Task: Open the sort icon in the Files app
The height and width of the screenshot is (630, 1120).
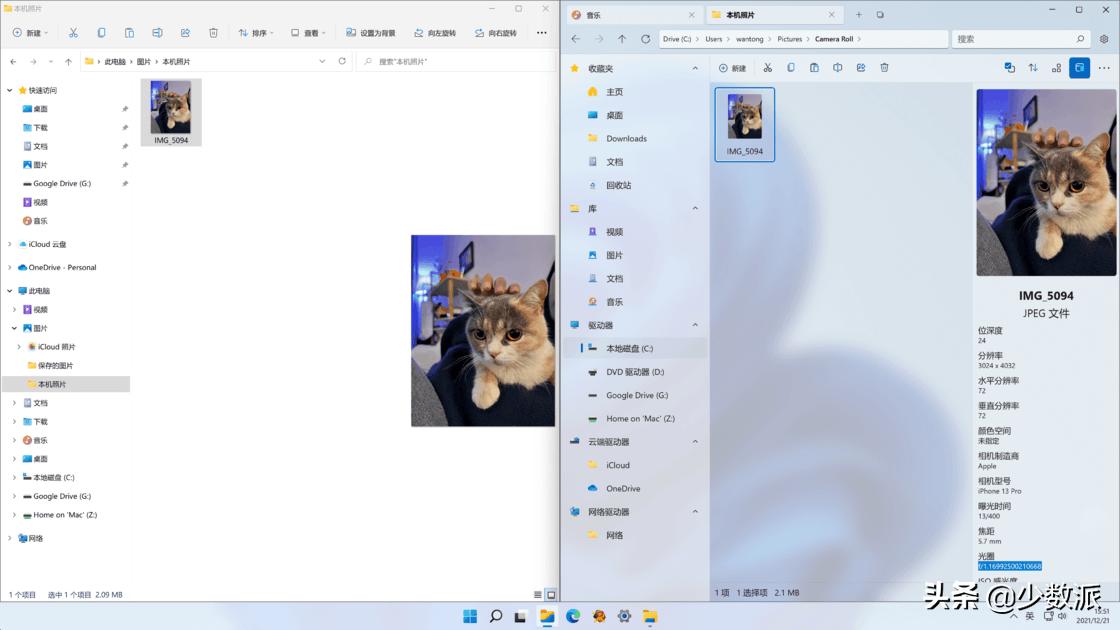Action: (1031, 67)
